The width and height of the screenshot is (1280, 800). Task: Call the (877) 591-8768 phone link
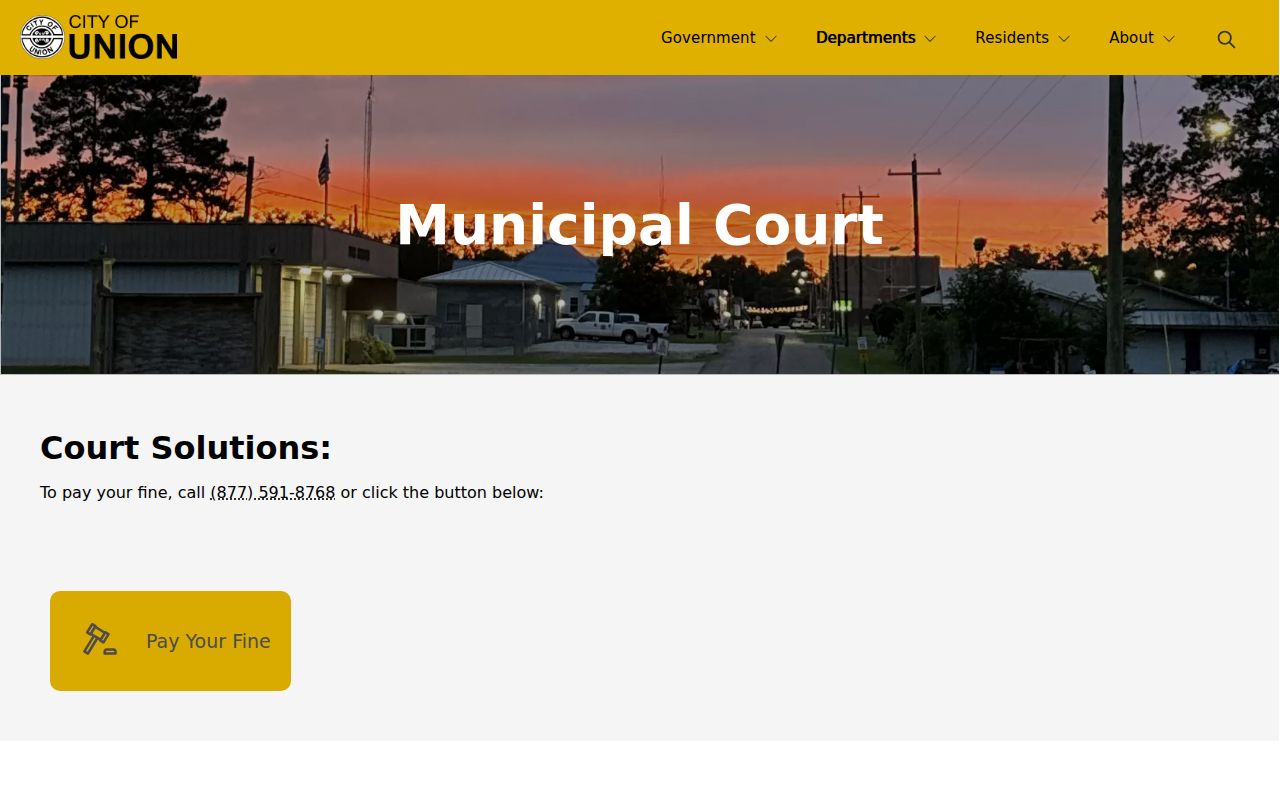coord(273,493)
